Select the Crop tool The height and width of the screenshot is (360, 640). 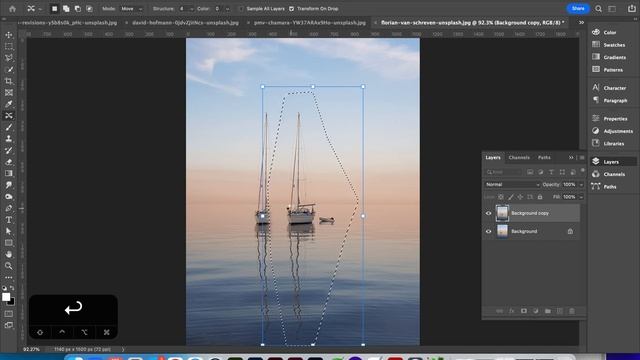point(9,81)
